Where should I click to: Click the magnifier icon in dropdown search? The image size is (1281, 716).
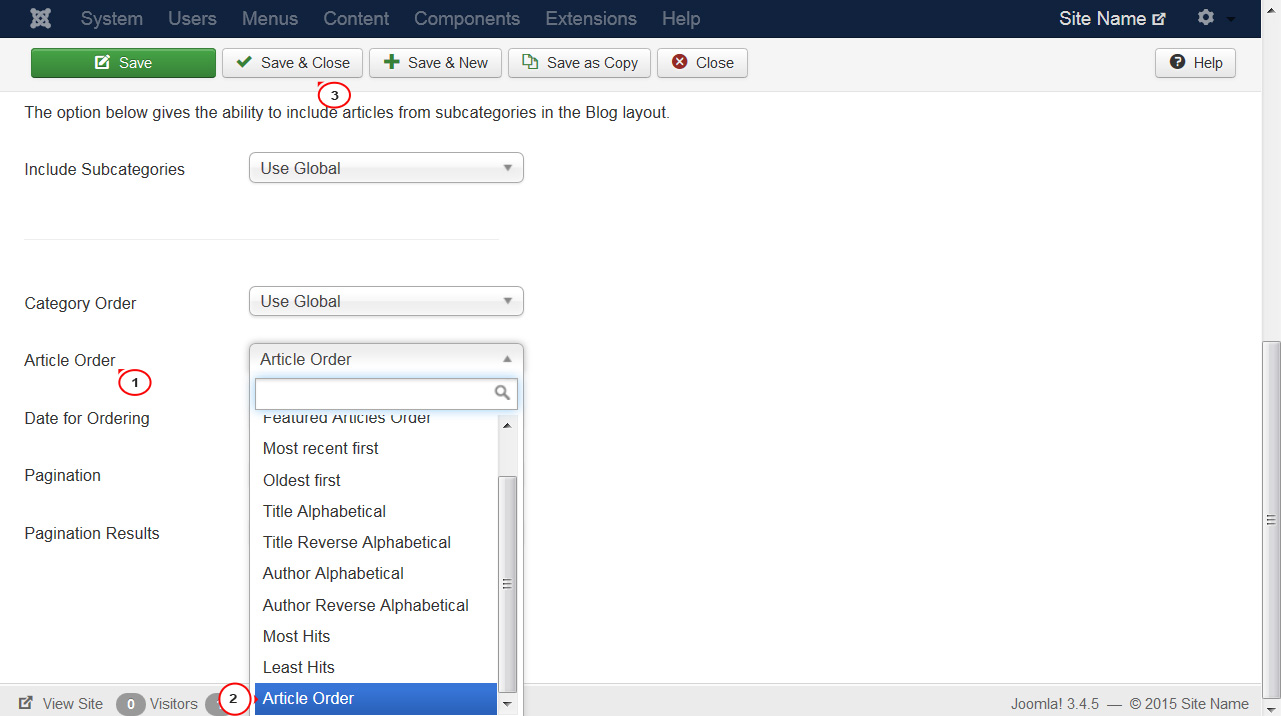[x=503, y=393]
